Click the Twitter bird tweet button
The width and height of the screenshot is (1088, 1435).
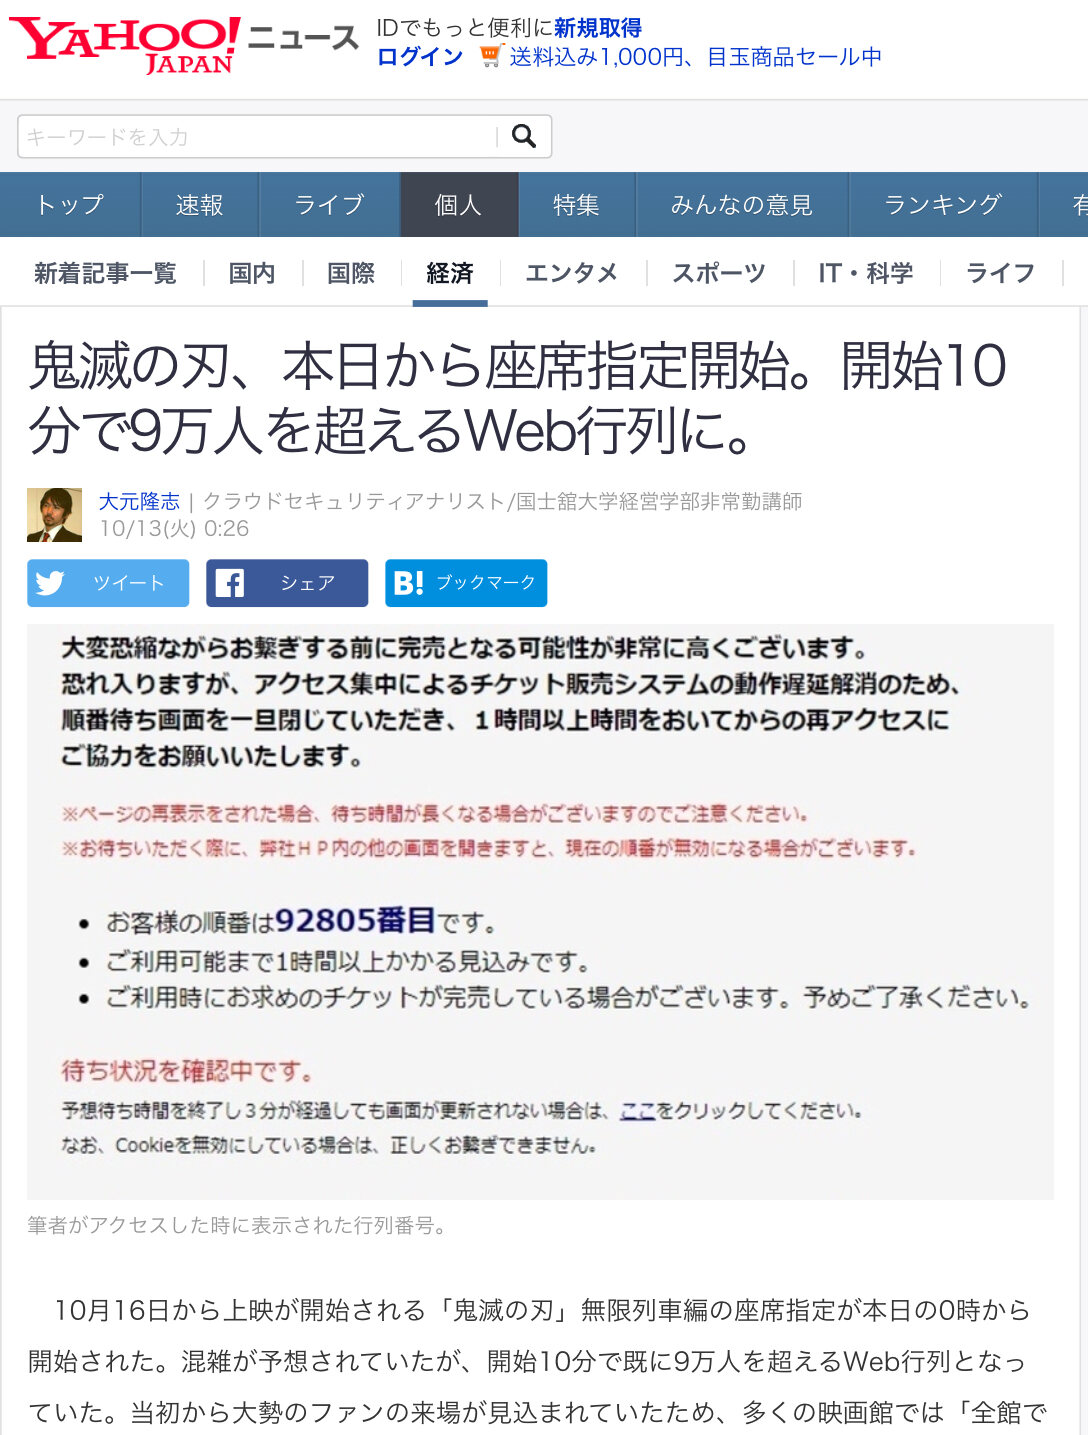pos(108,583)
